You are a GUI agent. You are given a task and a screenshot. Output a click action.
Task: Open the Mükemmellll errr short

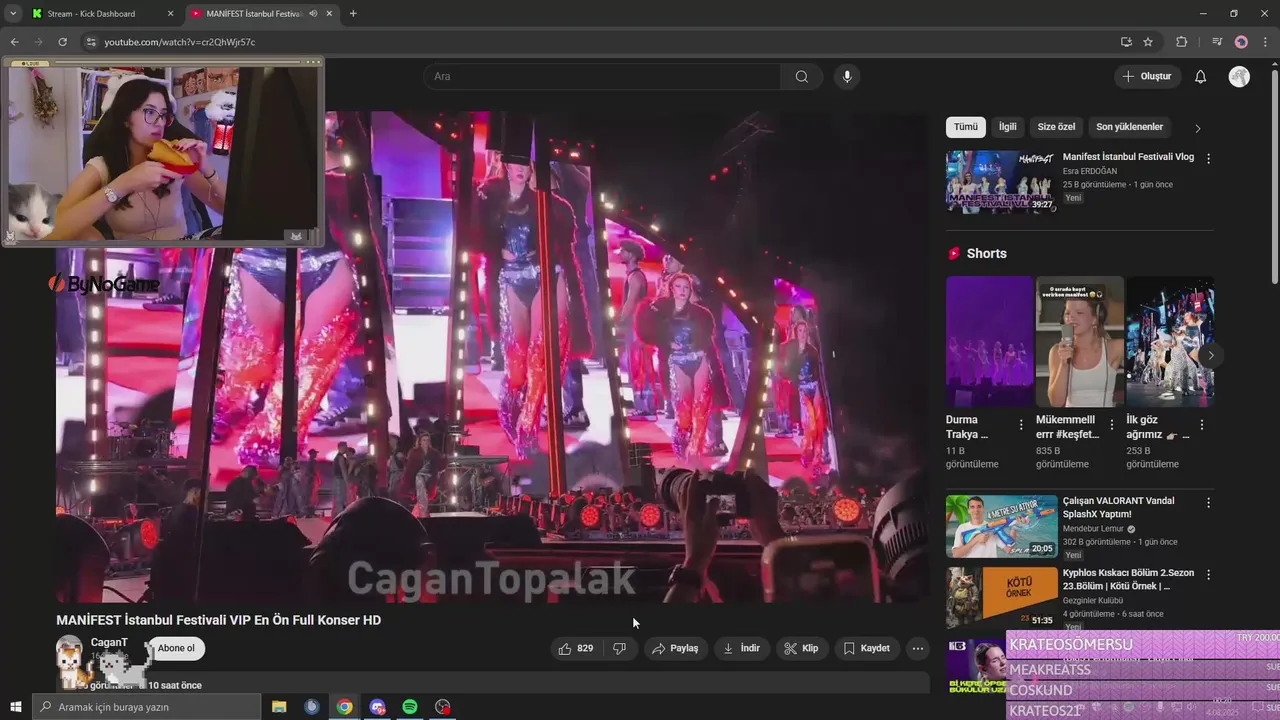click(x=1079, y=341)
